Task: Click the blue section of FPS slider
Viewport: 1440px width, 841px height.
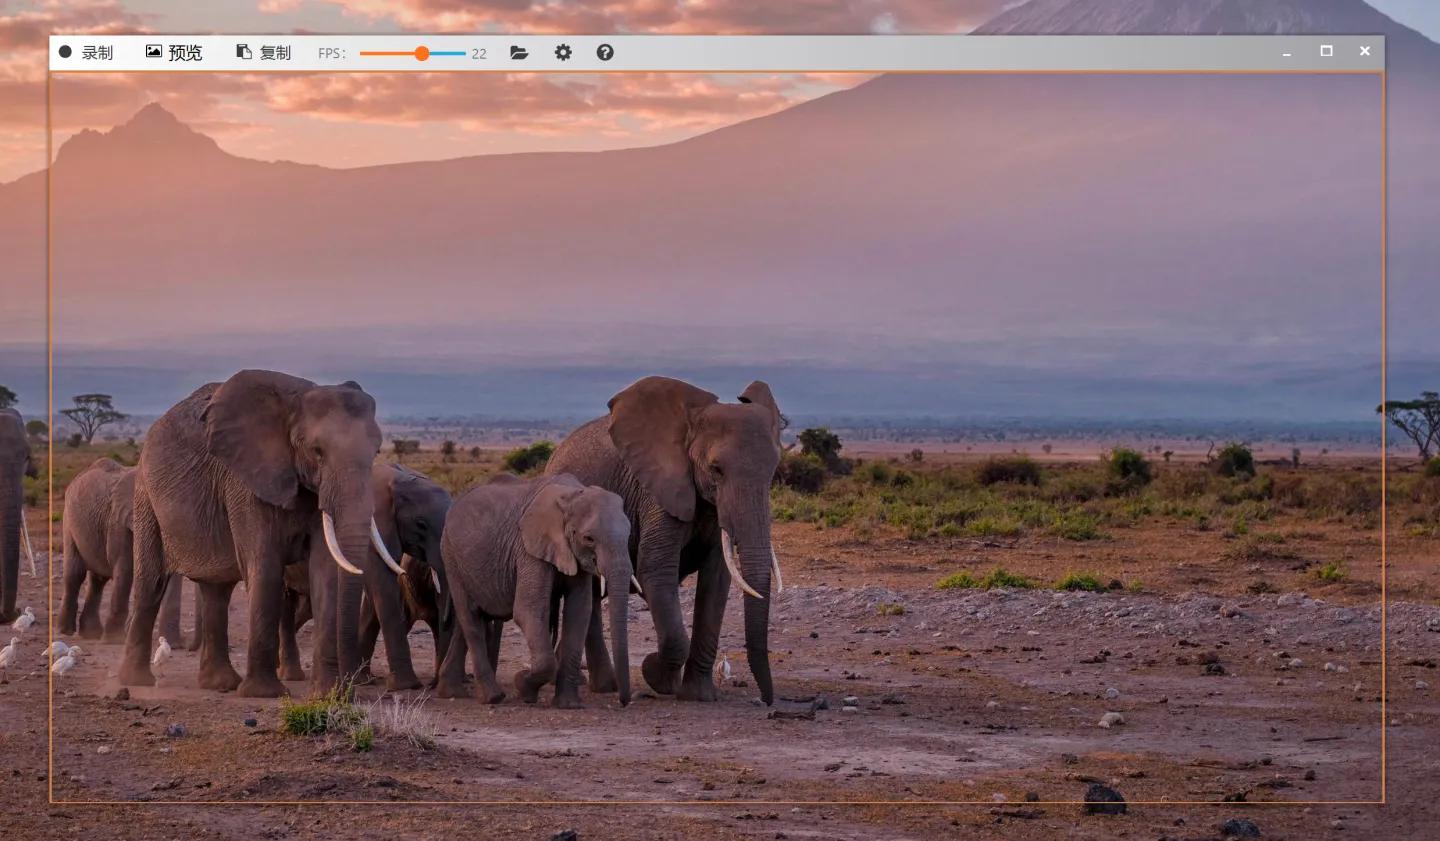Action: pyautogui.click(x=448, y=53)
